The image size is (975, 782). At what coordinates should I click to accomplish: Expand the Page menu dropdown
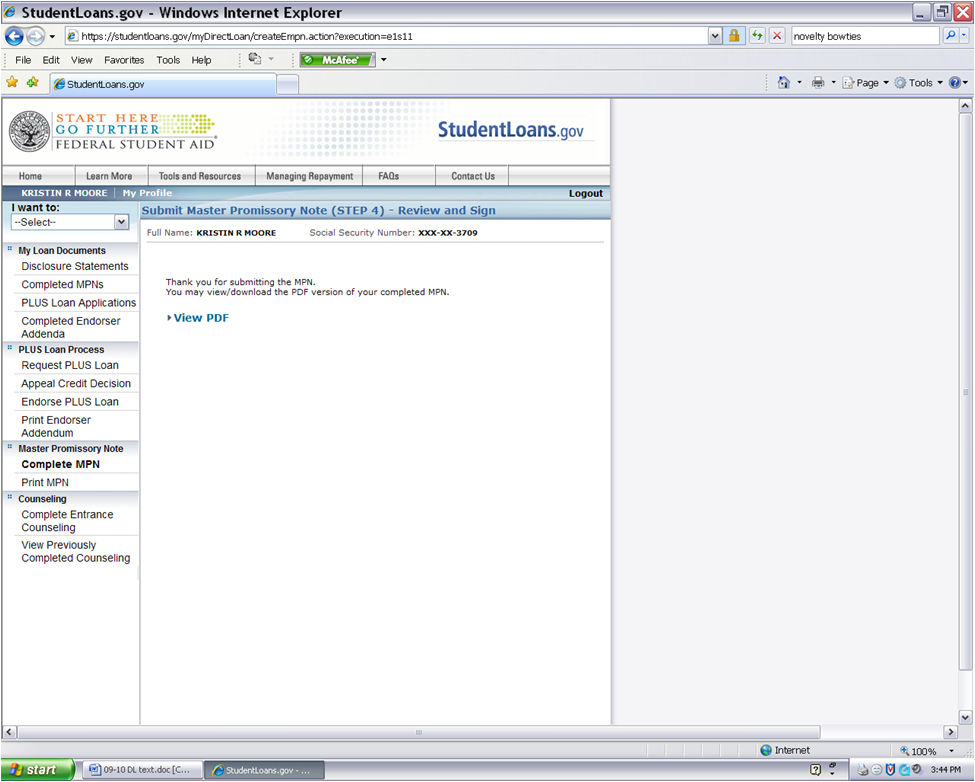coord(866,83)
